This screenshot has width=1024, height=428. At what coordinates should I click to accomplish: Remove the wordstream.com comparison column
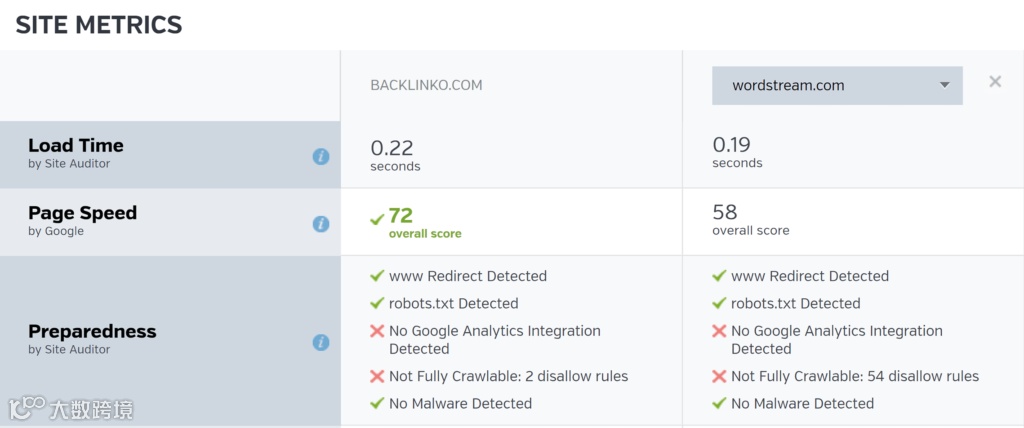(995, 82)
